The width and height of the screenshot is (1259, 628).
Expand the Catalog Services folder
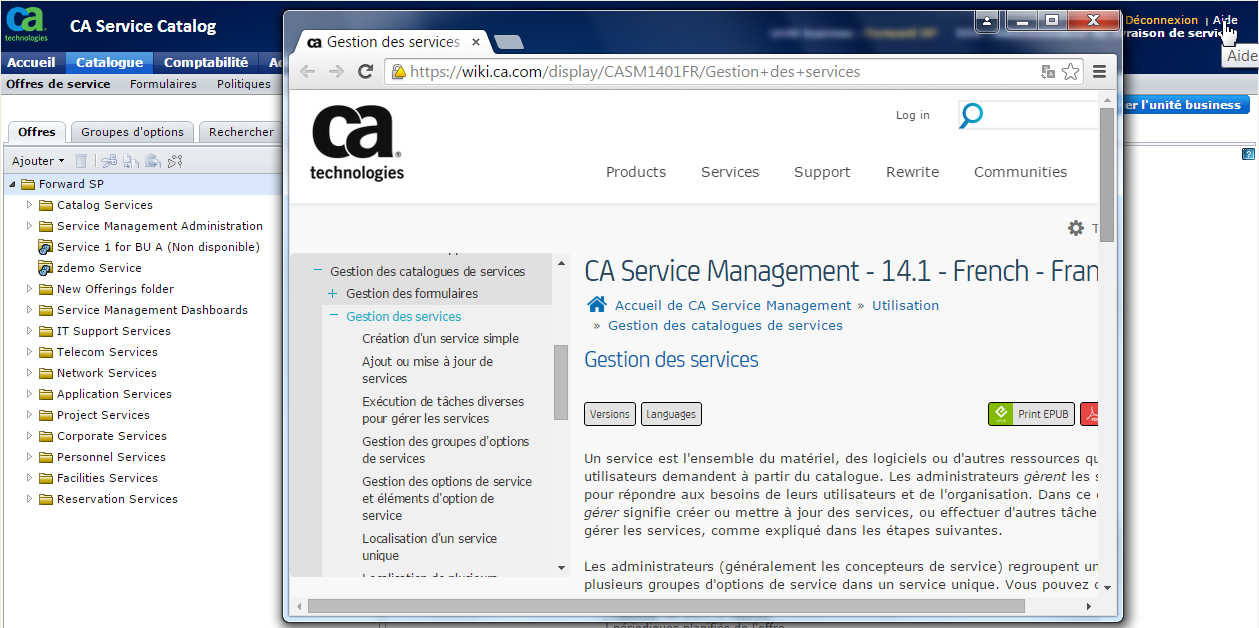click(30, 205)
